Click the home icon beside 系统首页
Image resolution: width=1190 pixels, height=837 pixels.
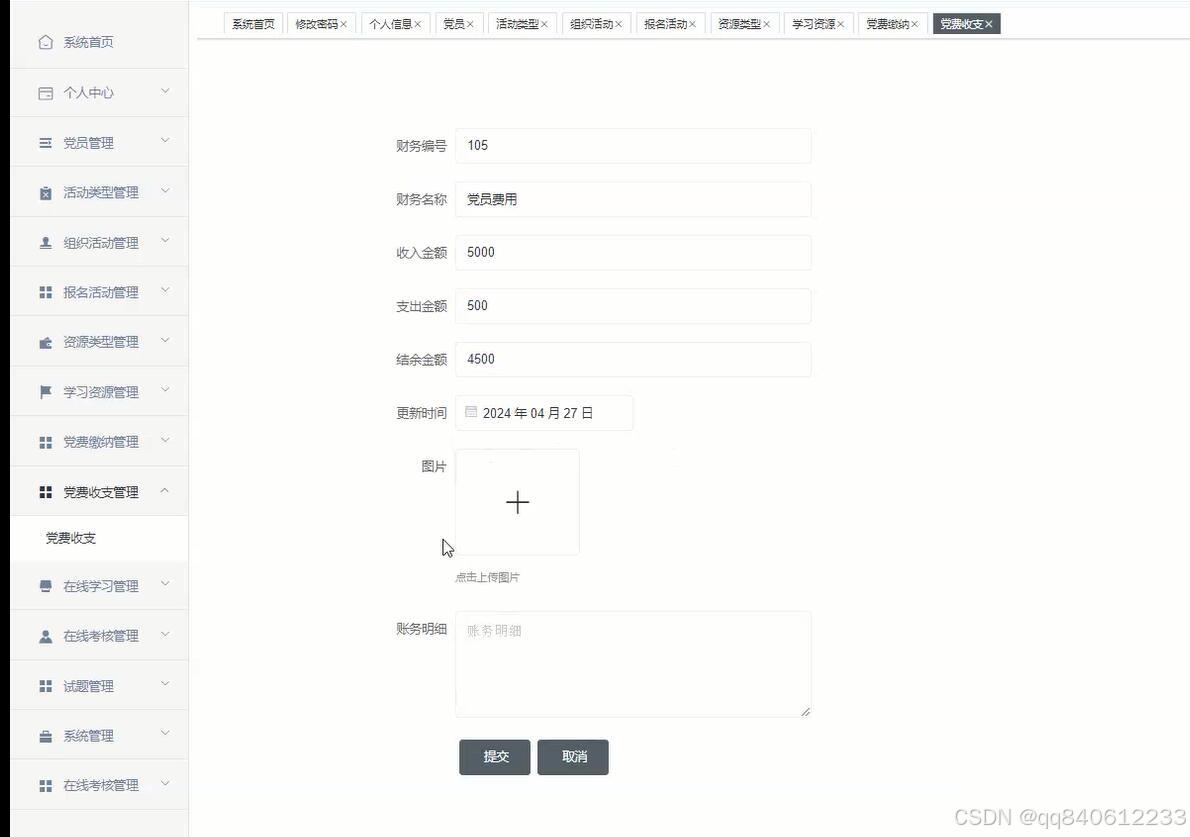point(45,42)
